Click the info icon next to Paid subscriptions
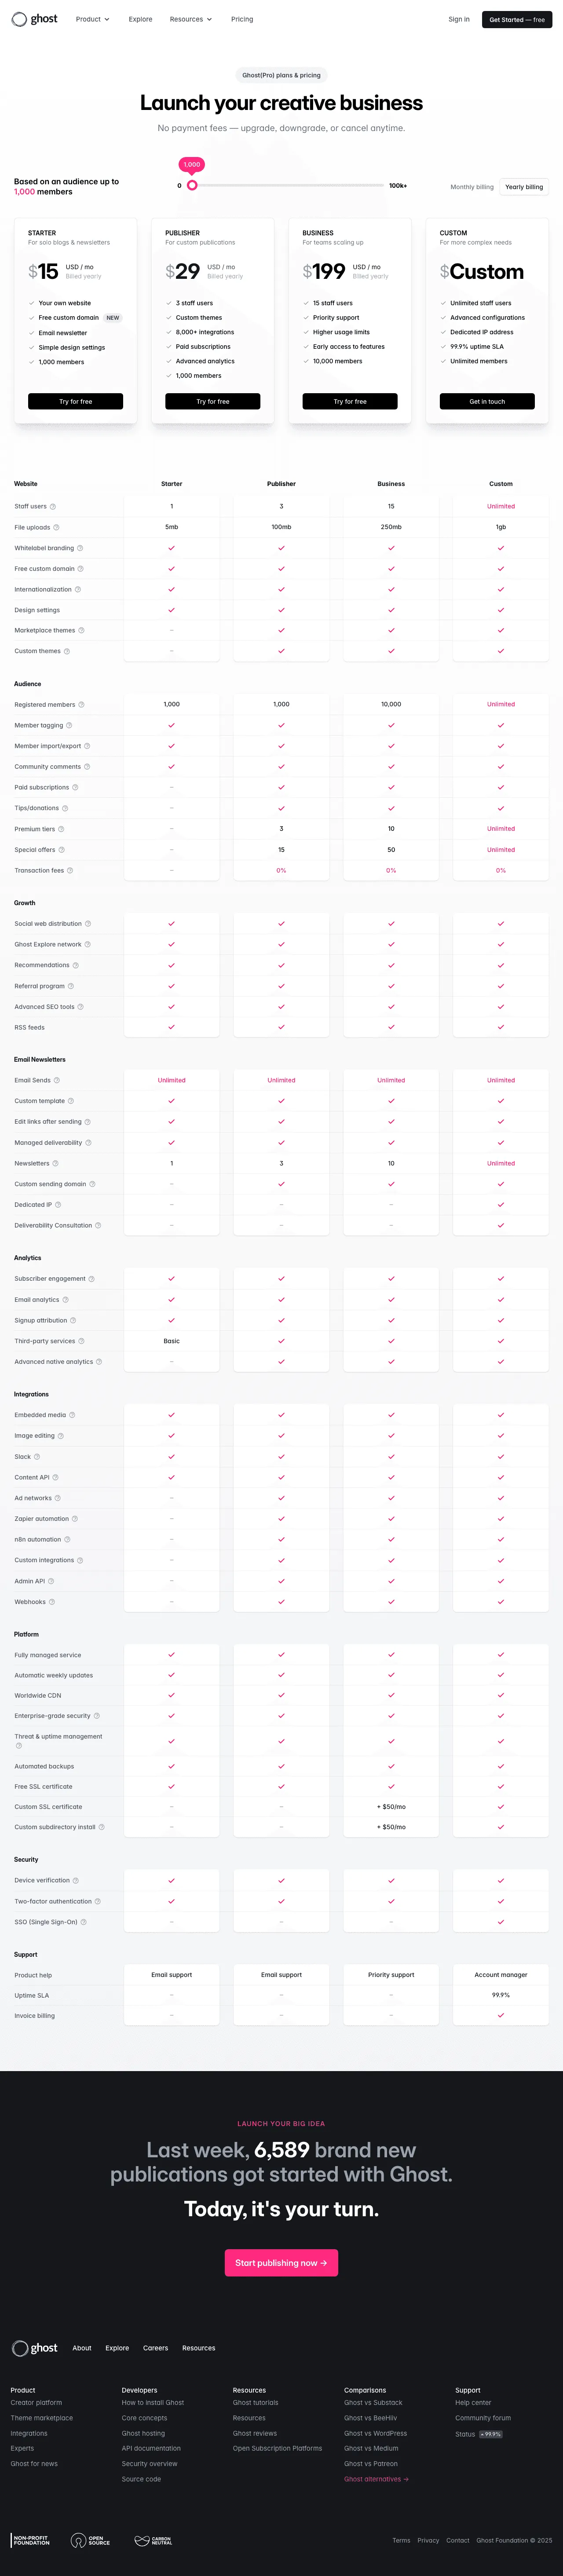The width and height of the screenshot is (563, 2576). [75, 787]
